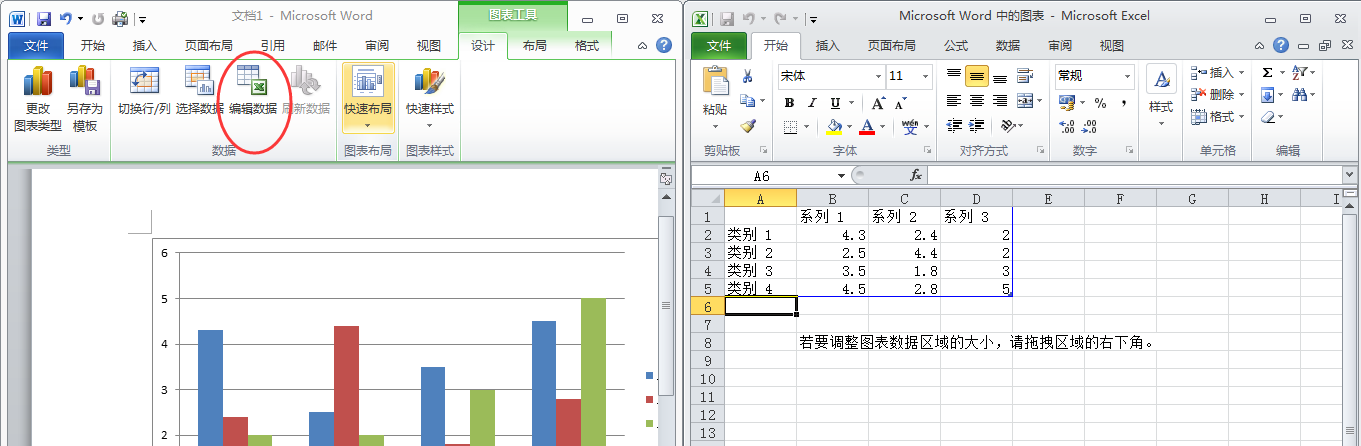Viewport: 1361px width, 446px height.
Task: Click the phonetic guide 文 (wén) icon
Action: [908, 127]
